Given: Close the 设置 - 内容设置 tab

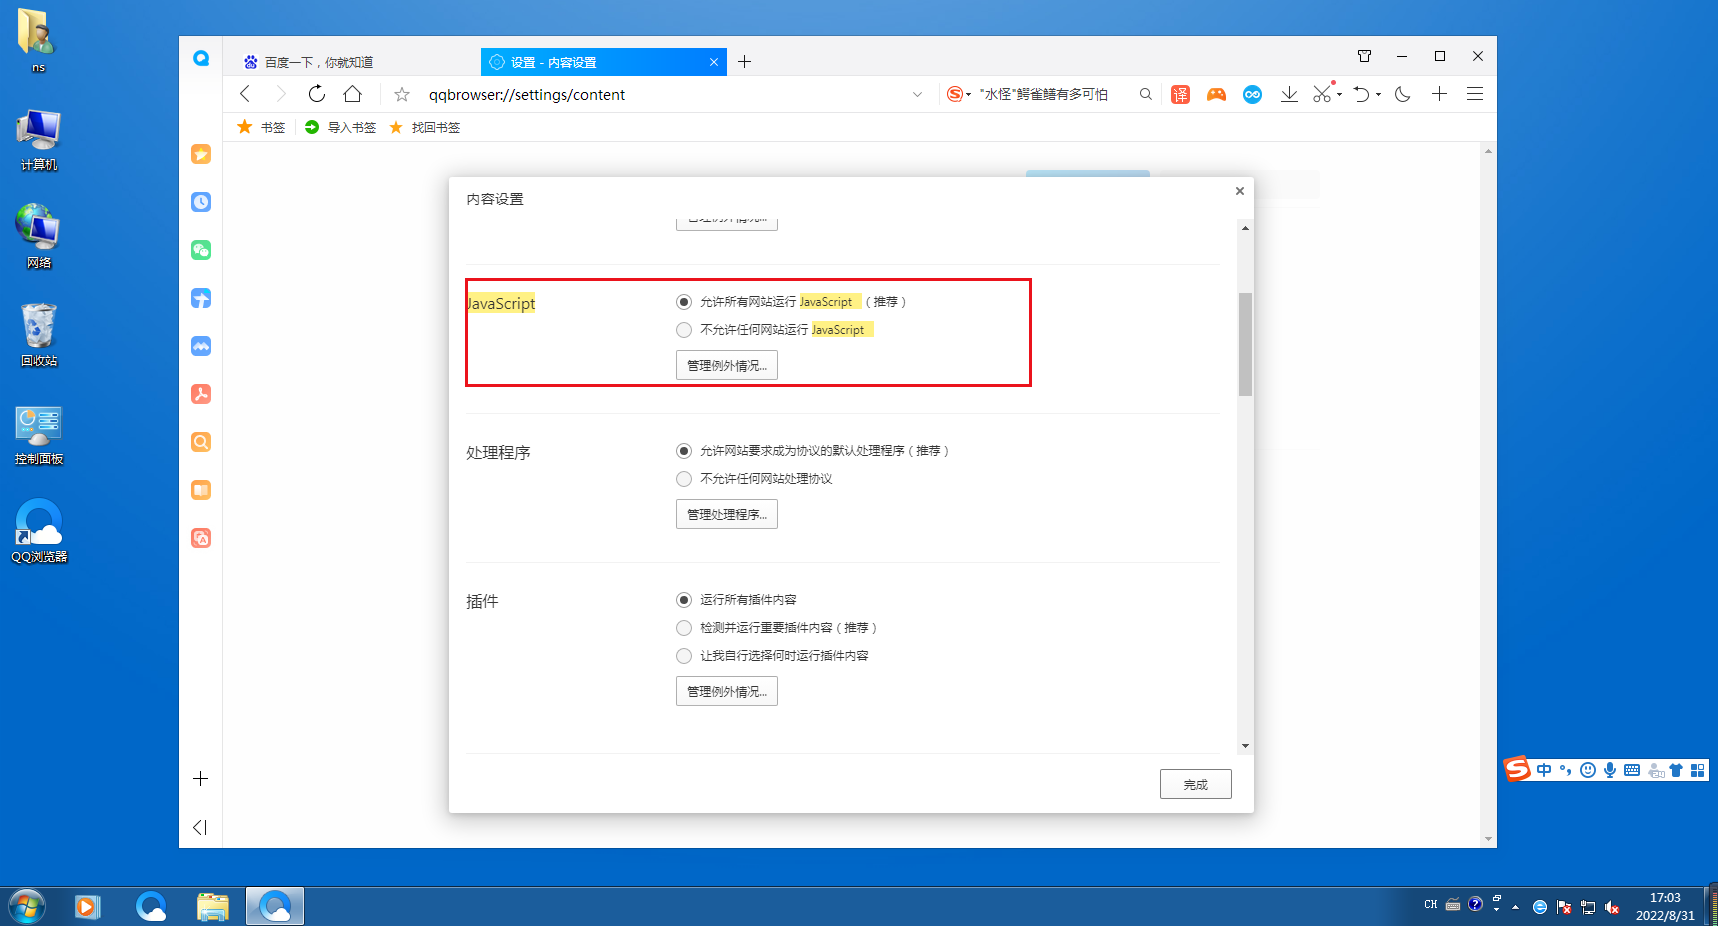Looking at the screenshot, I should pos(714,62).
